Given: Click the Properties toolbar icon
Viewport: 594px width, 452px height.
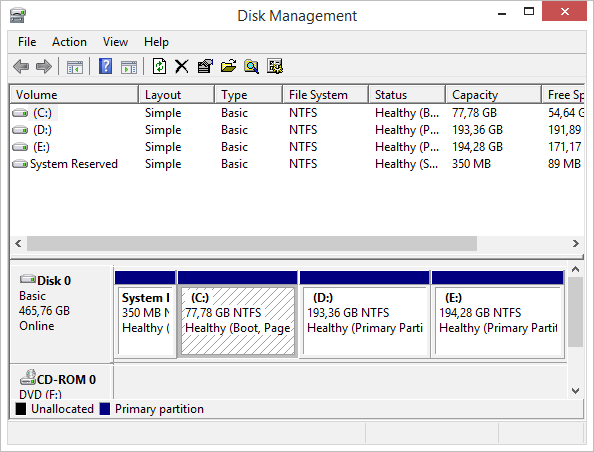Looking at the screenshot, I should pos(205,66).
